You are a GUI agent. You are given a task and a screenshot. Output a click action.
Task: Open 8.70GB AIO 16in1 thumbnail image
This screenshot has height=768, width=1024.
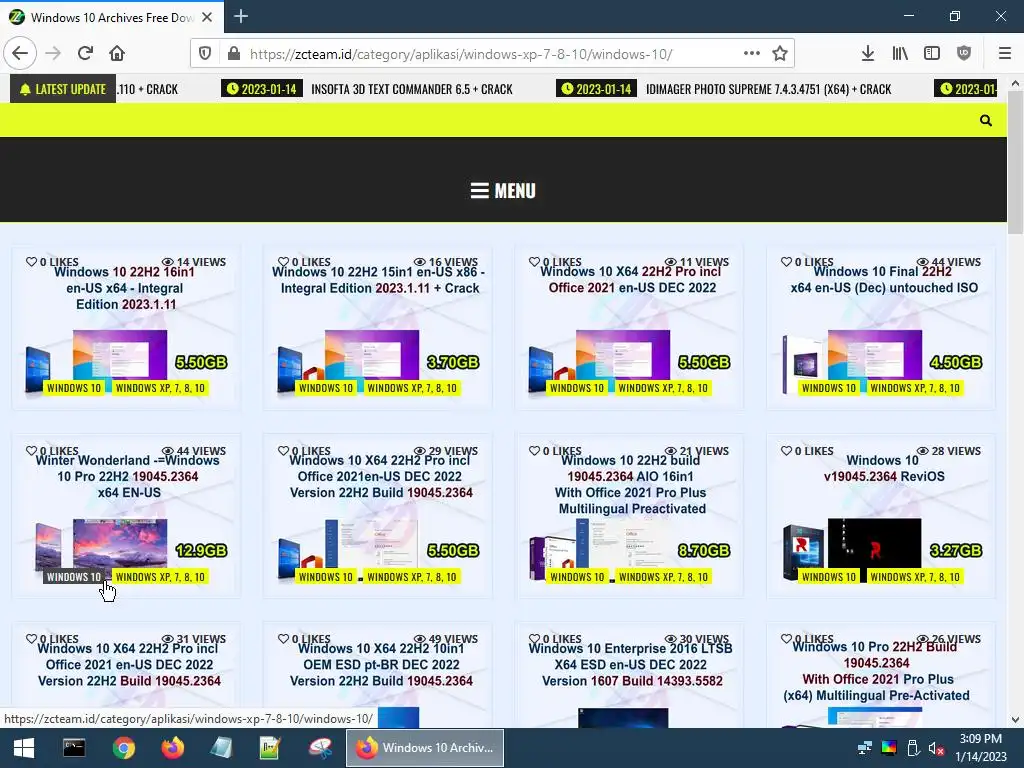coord(622,543)
